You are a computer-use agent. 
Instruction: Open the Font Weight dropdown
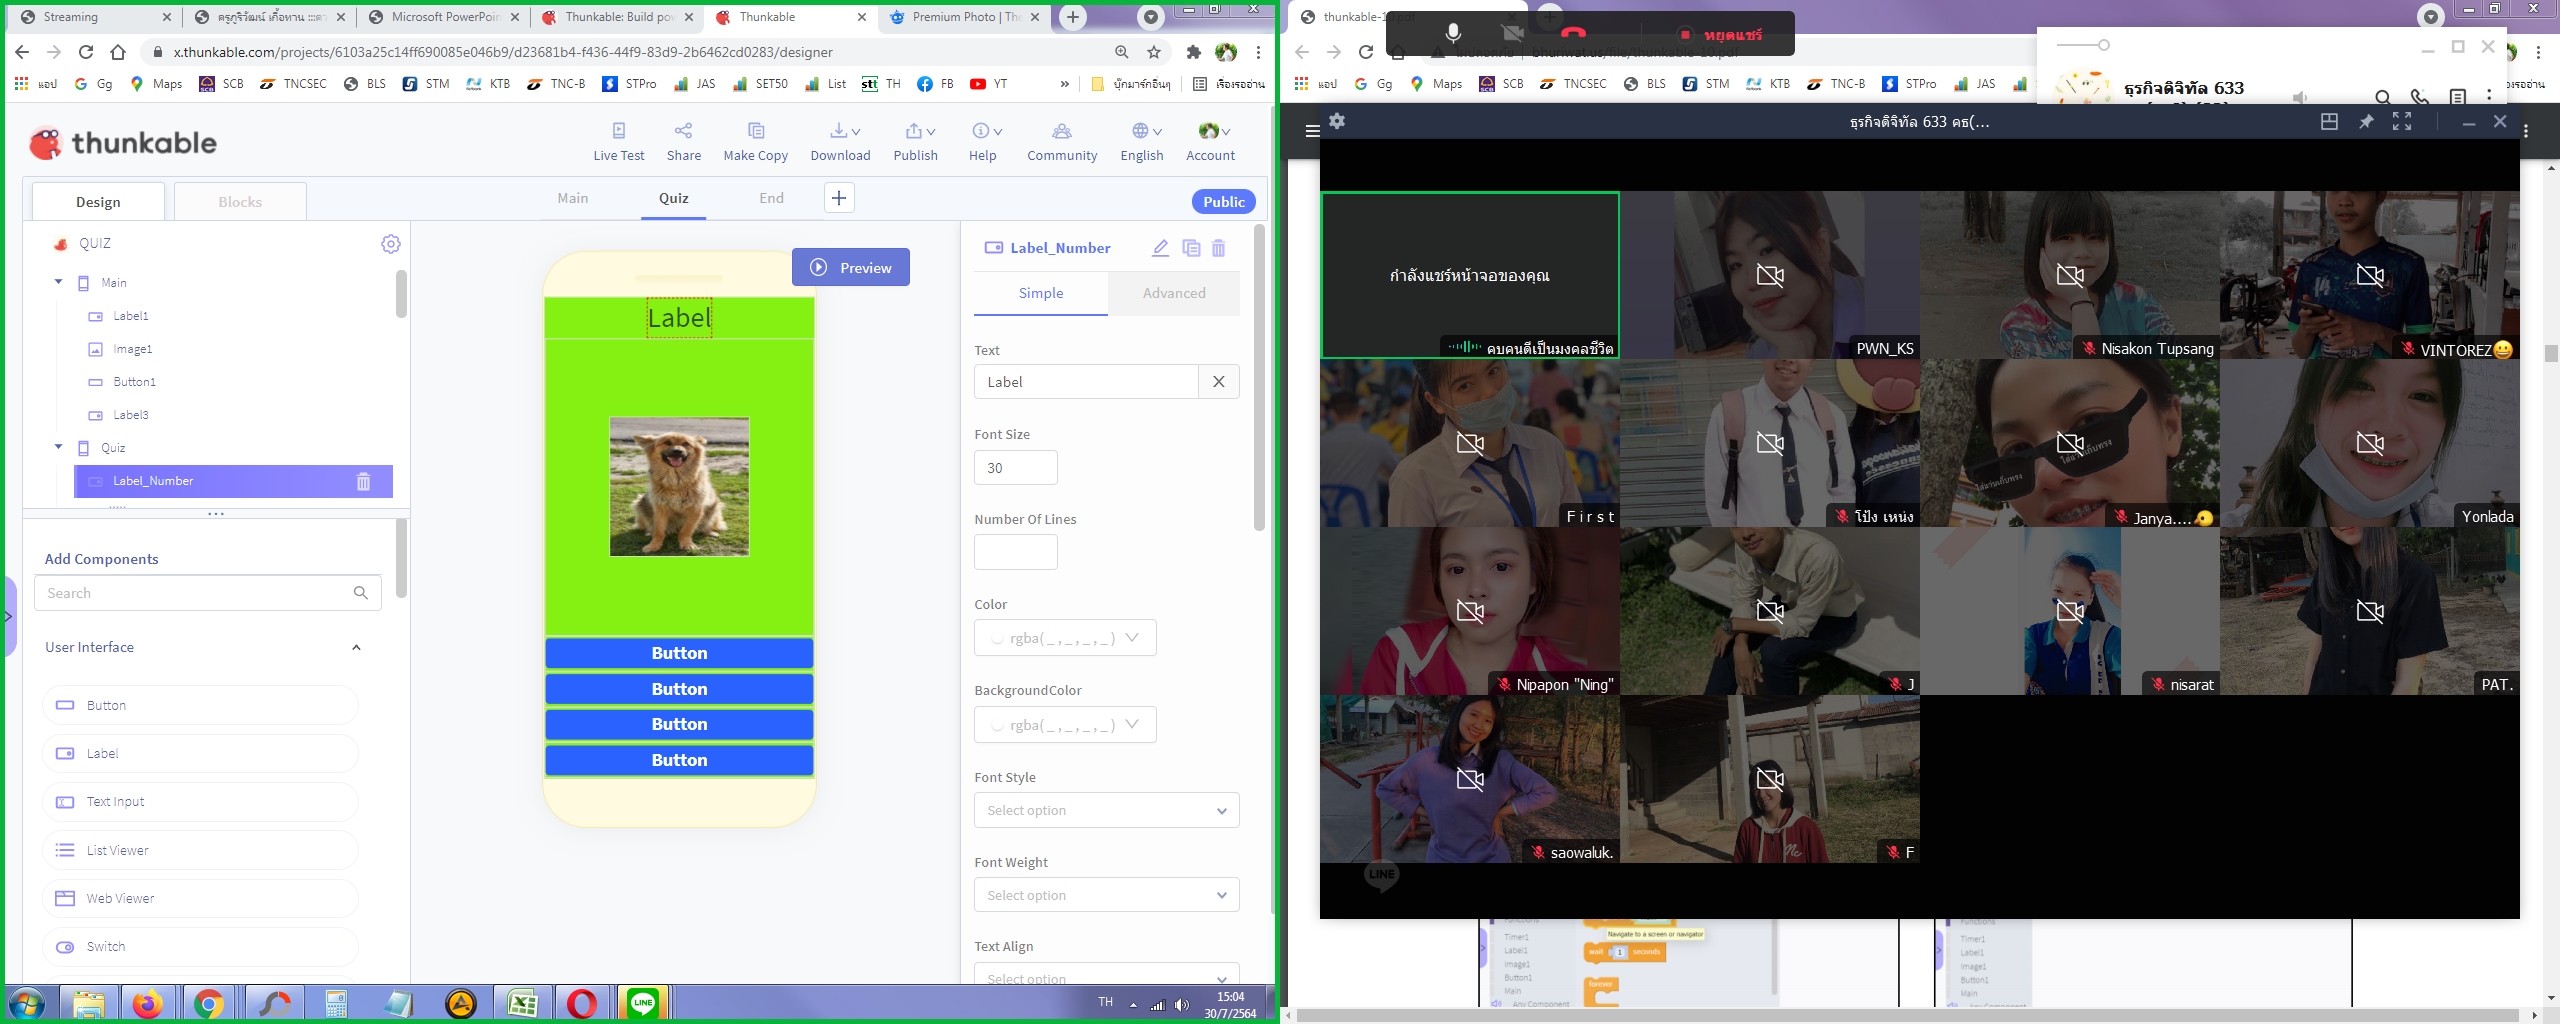(1107, 895)
